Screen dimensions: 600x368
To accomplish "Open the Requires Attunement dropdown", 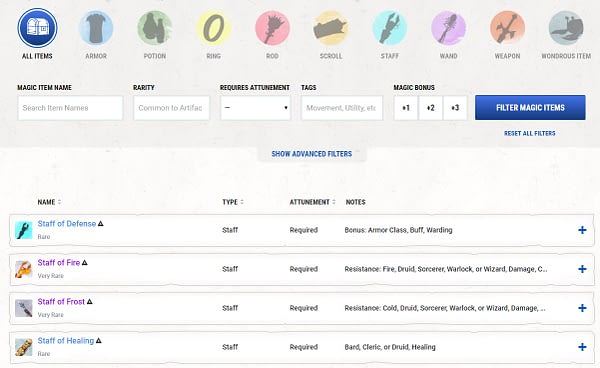I will pos(255,108).
